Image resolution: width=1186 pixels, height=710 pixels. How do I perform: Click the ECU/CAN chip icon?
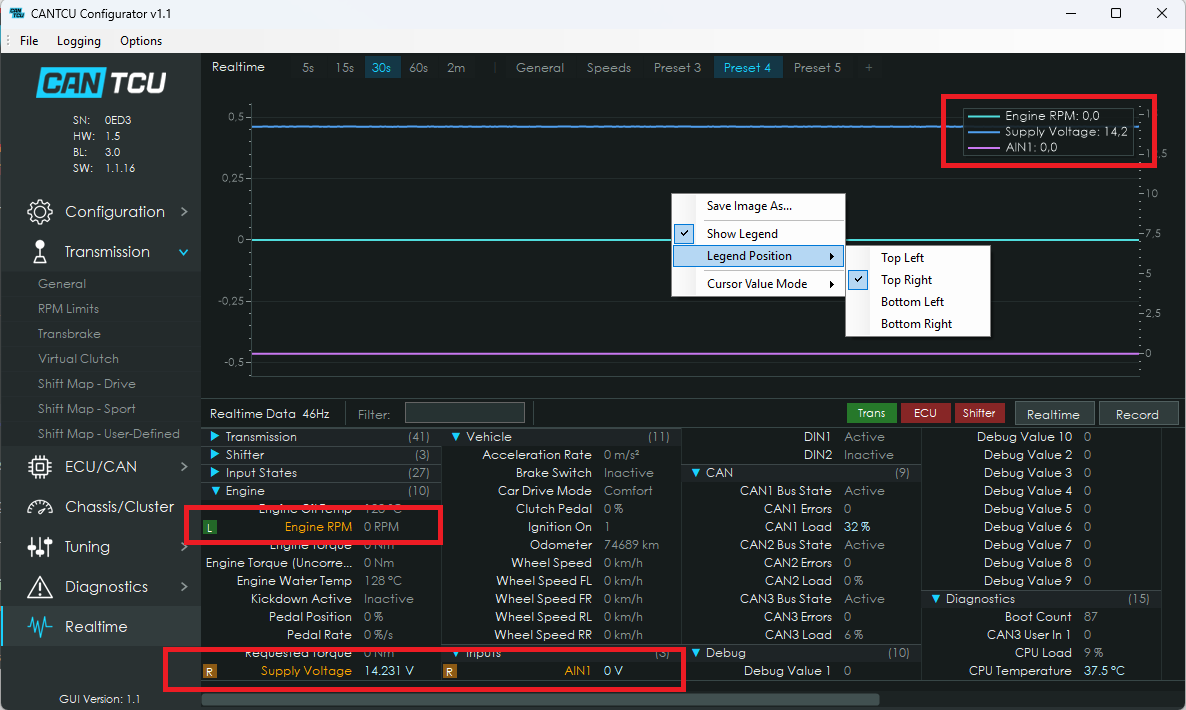pos(39,467)
